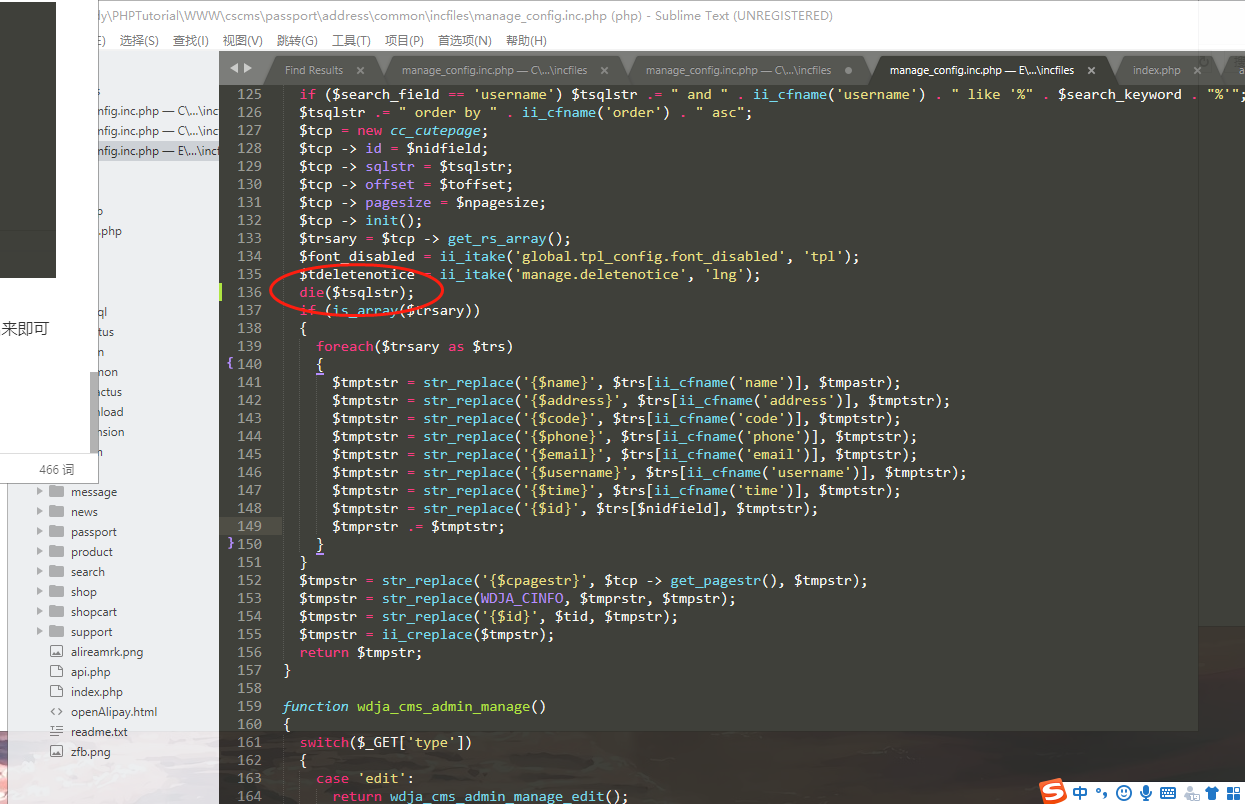Click the Sogou input method logo

point(1054,792)
